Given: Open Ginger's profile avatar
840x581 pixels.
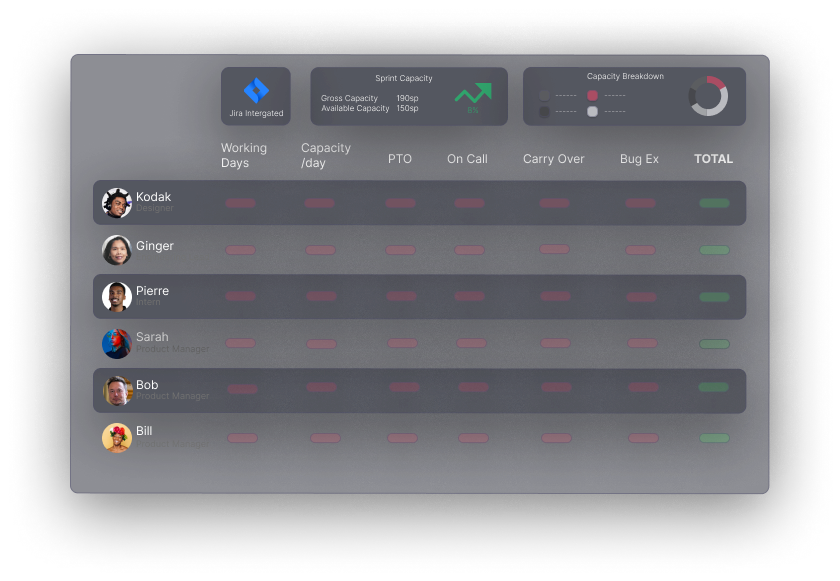Looking at the screenshot, I should [x=117, y=250].
